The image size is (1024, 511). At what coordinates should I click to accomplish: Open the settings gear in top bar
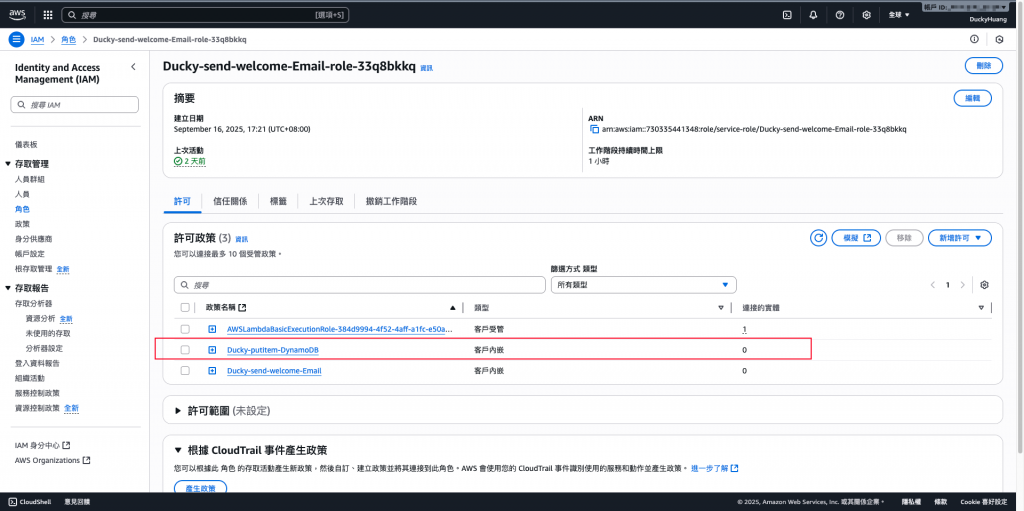(x=867, y=14)
